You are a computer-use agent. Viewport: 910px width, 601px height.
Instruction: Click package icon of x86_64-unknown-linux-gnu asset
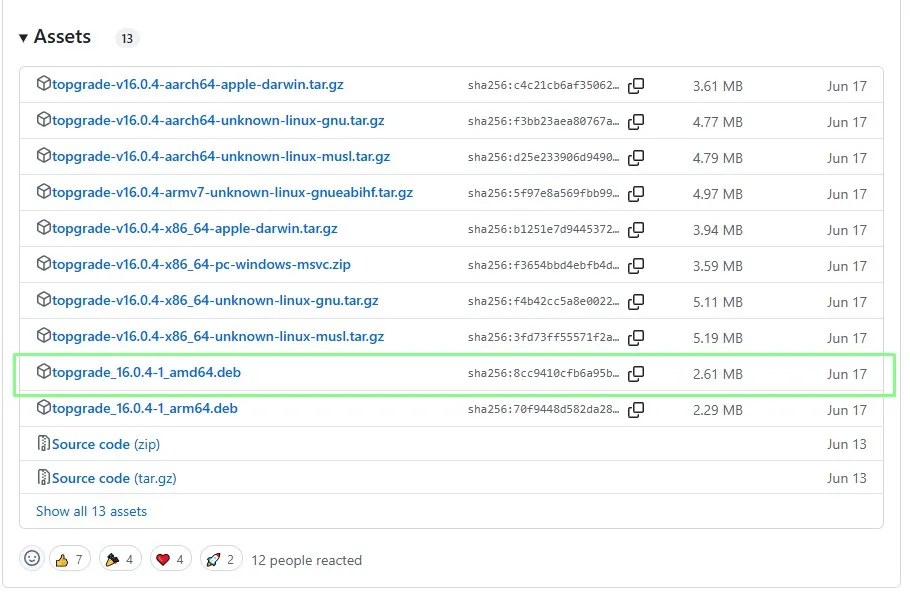(x=44, y=299)
